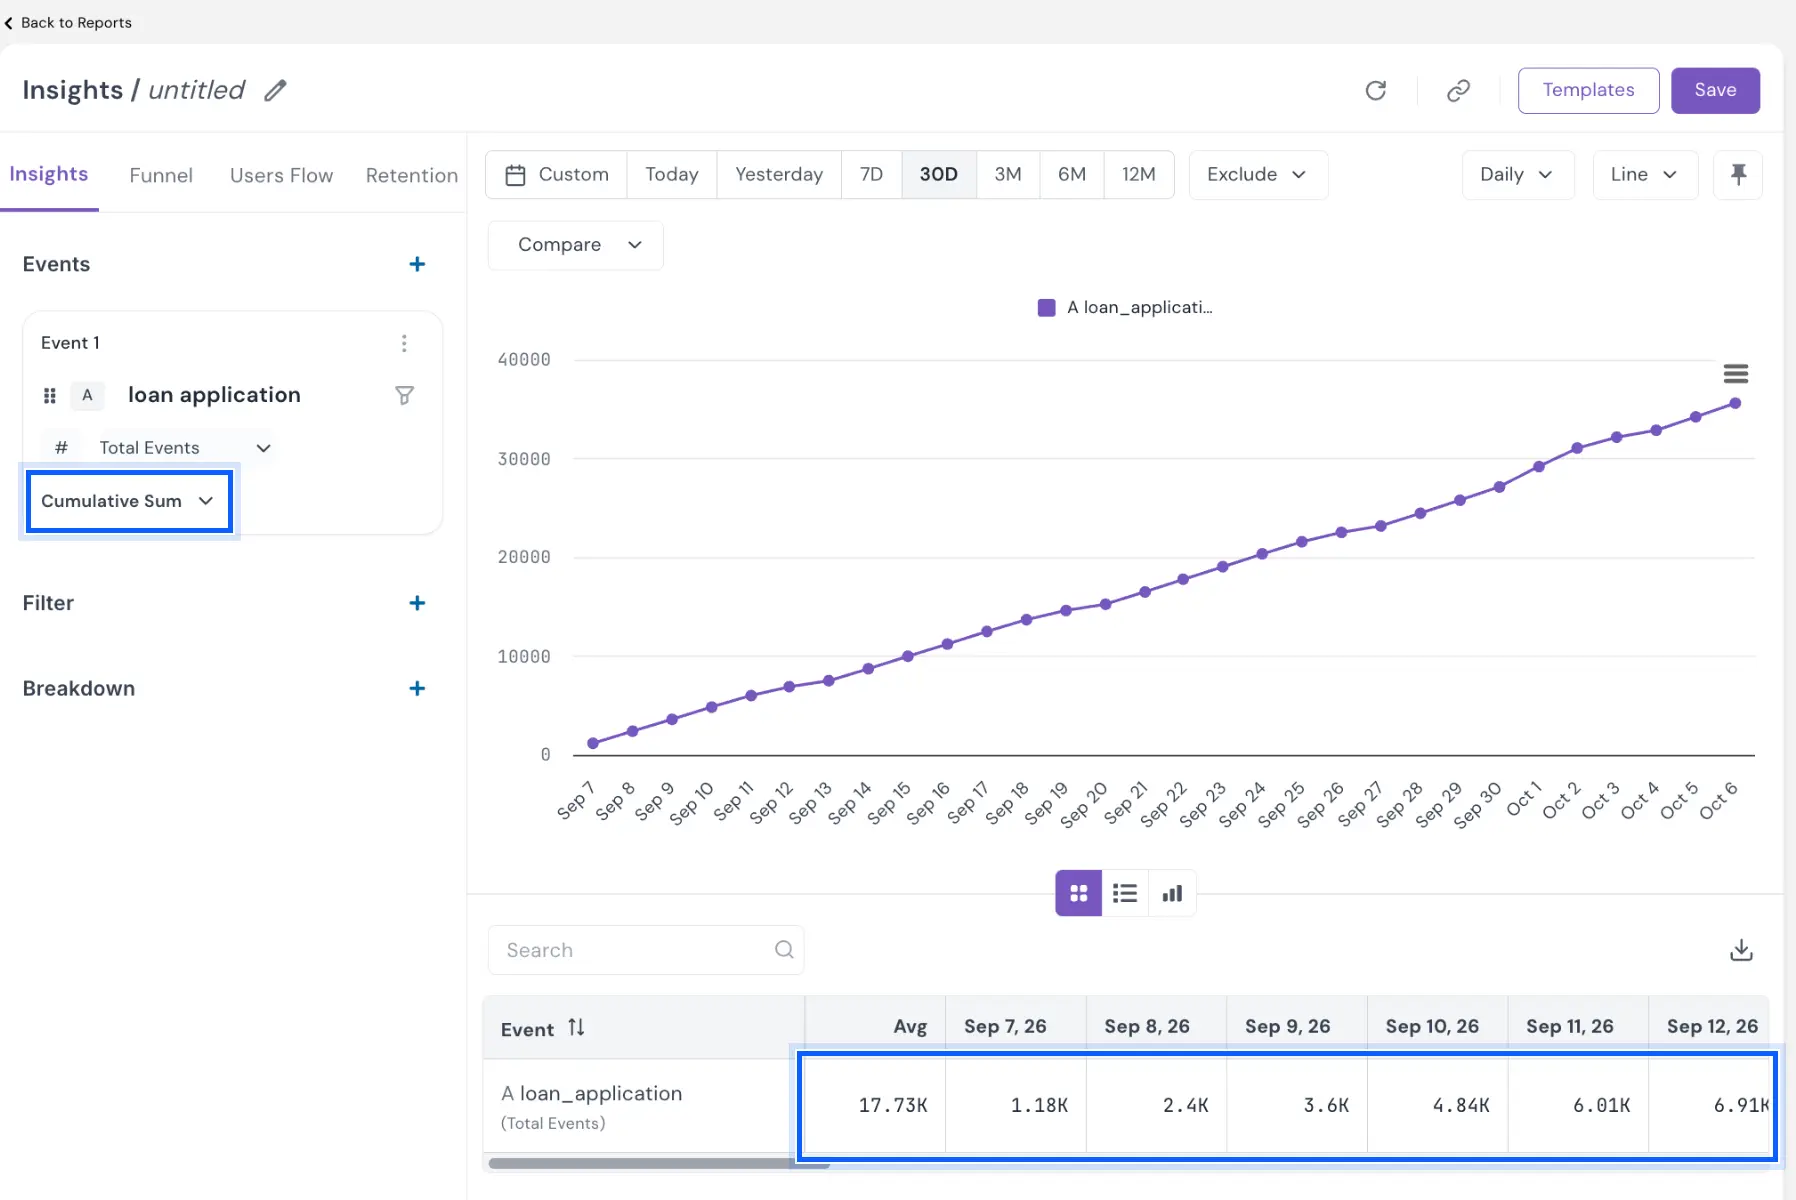Select the 12M range
Viewport: 1796px width, 1200px height.
1139,174
